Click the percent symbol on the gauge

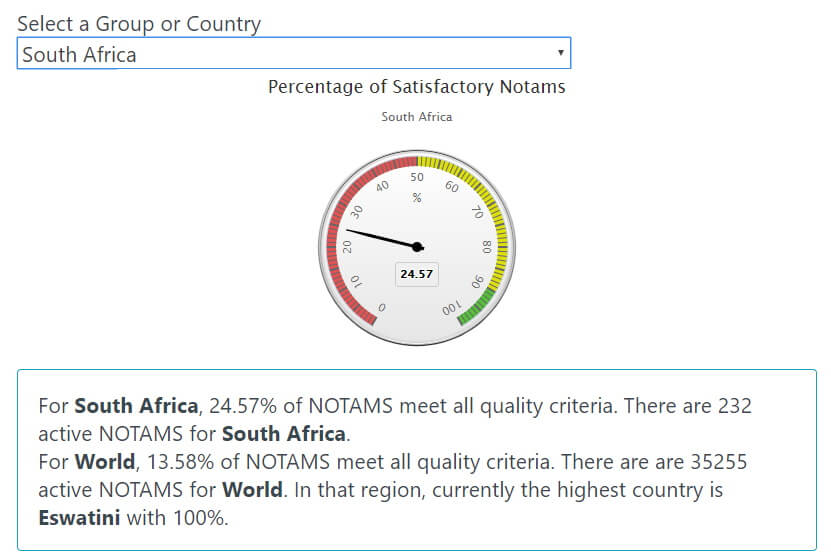(x=417, y=198)
